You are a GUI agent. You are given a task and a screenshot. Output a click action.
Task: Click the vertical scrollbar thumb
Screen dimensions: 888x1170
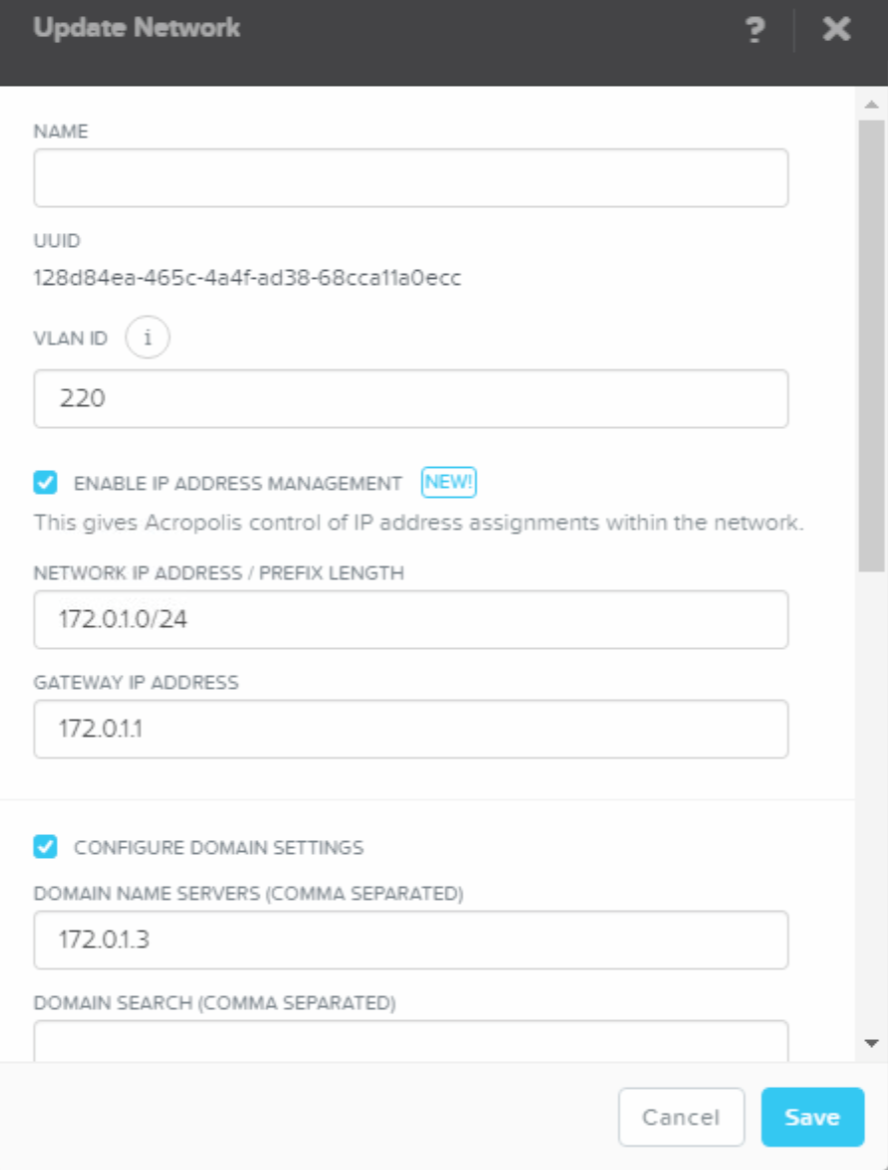tap(871, 345)
